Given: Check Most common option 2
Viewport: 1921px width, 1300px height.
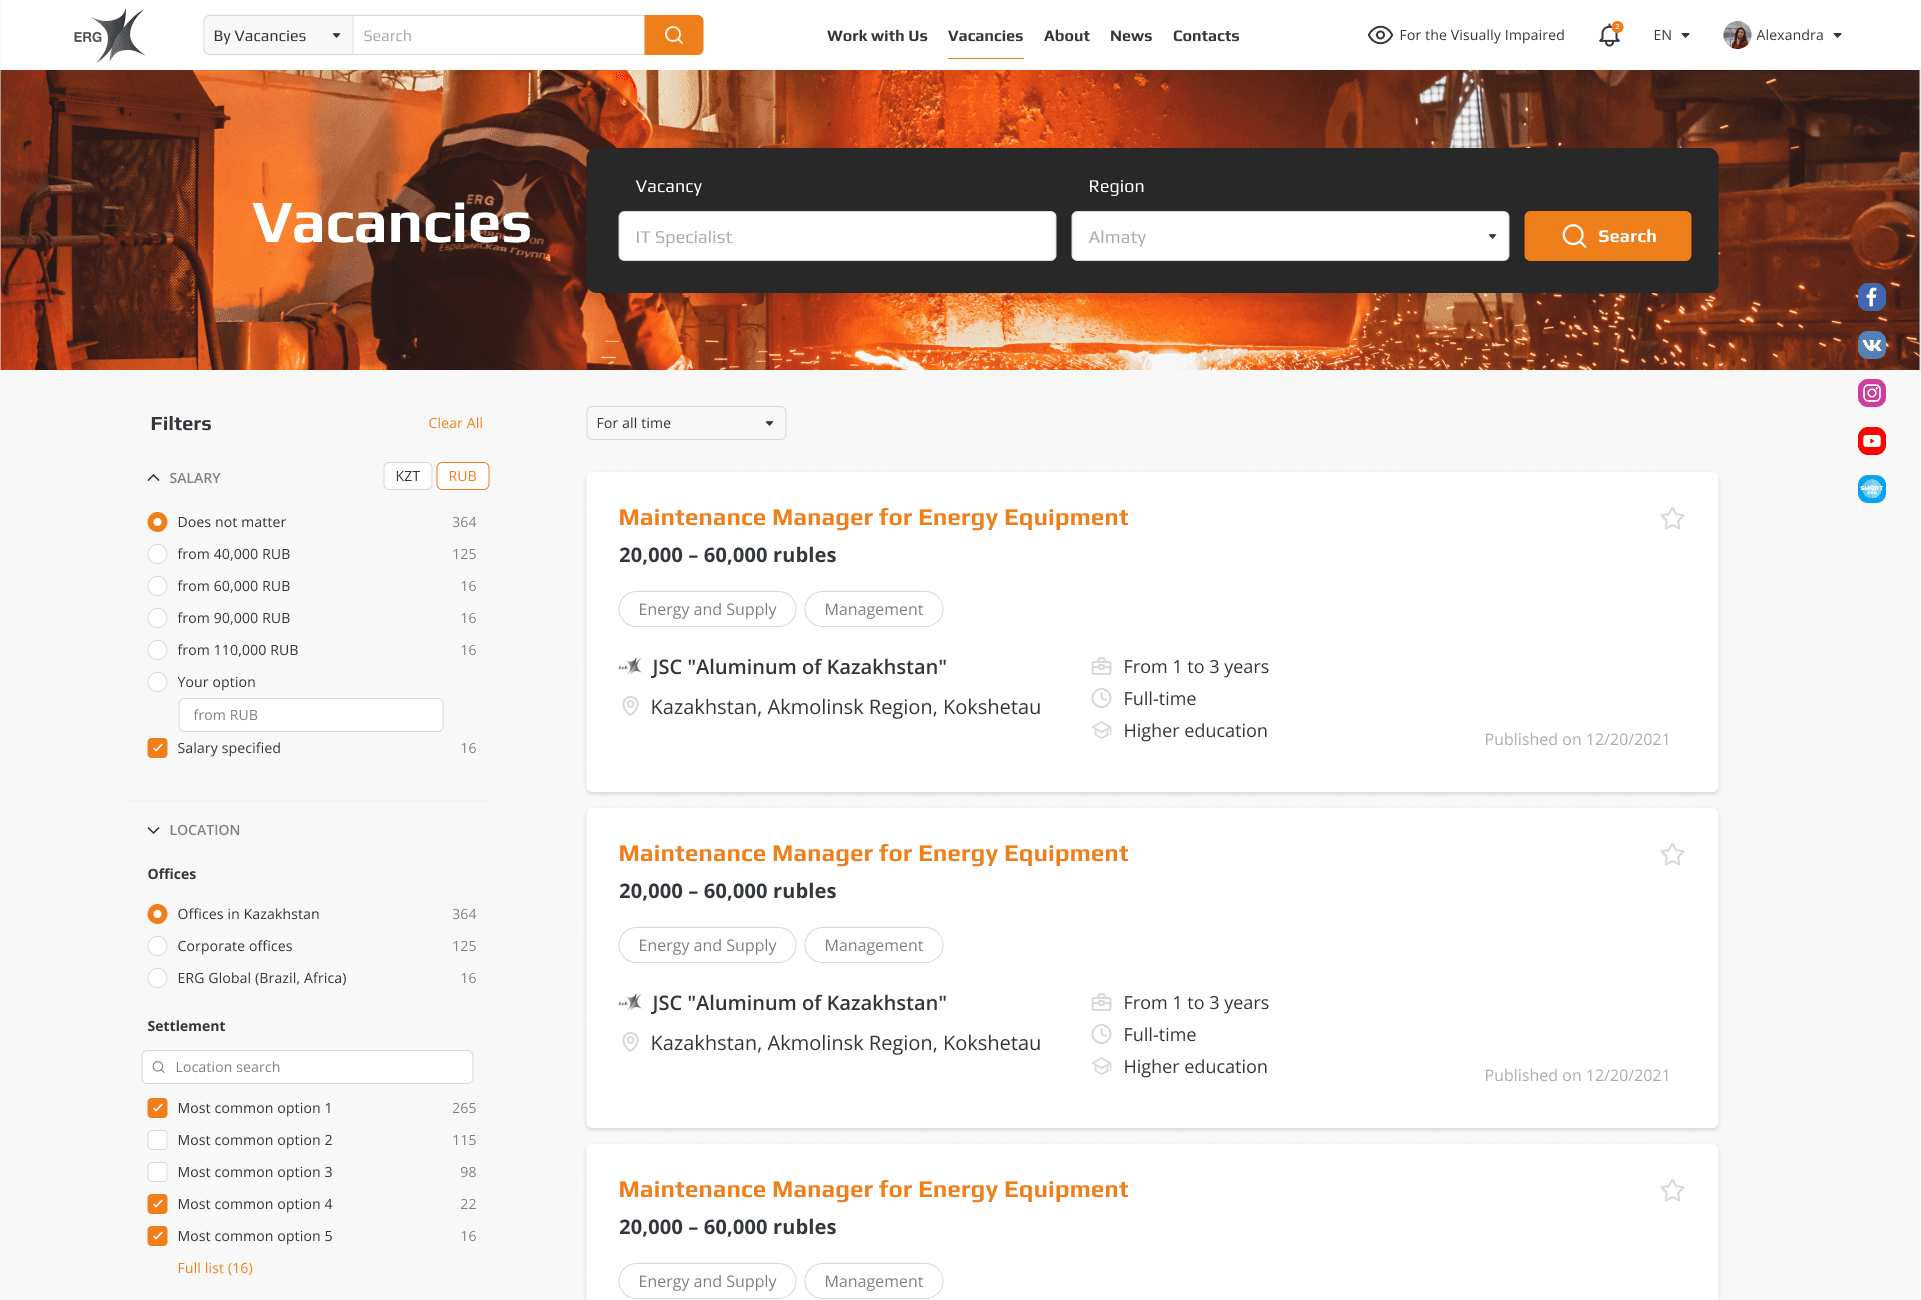Looking at the screenshot, I should click(158, 1140).
